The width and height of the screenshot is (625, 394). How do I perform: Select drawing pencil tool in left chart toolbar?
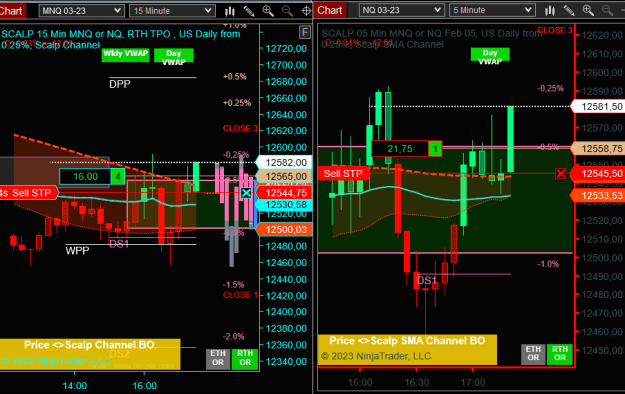[x=249, y=11]
